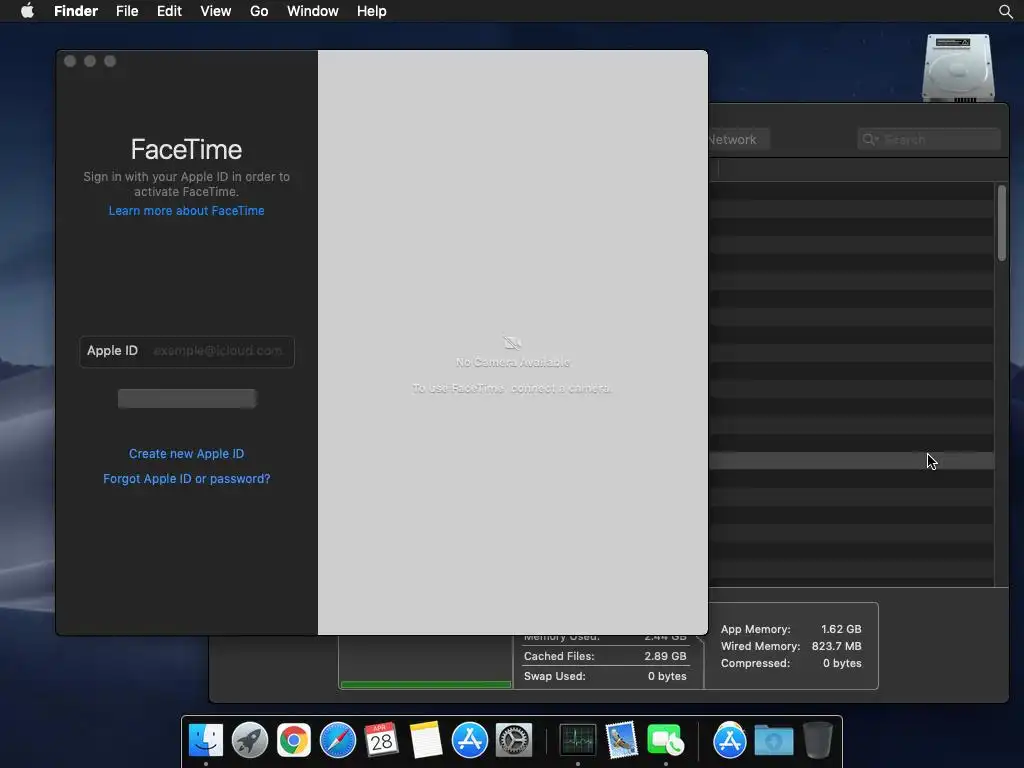
Task: Click Forgot Apple ID or password link
Action: 186,479
